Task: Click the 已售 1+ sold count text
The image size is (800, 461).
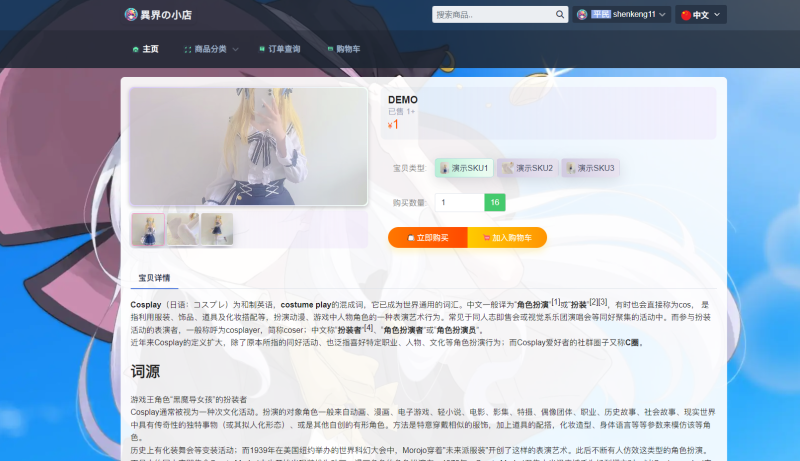Action: pos(402,111)
